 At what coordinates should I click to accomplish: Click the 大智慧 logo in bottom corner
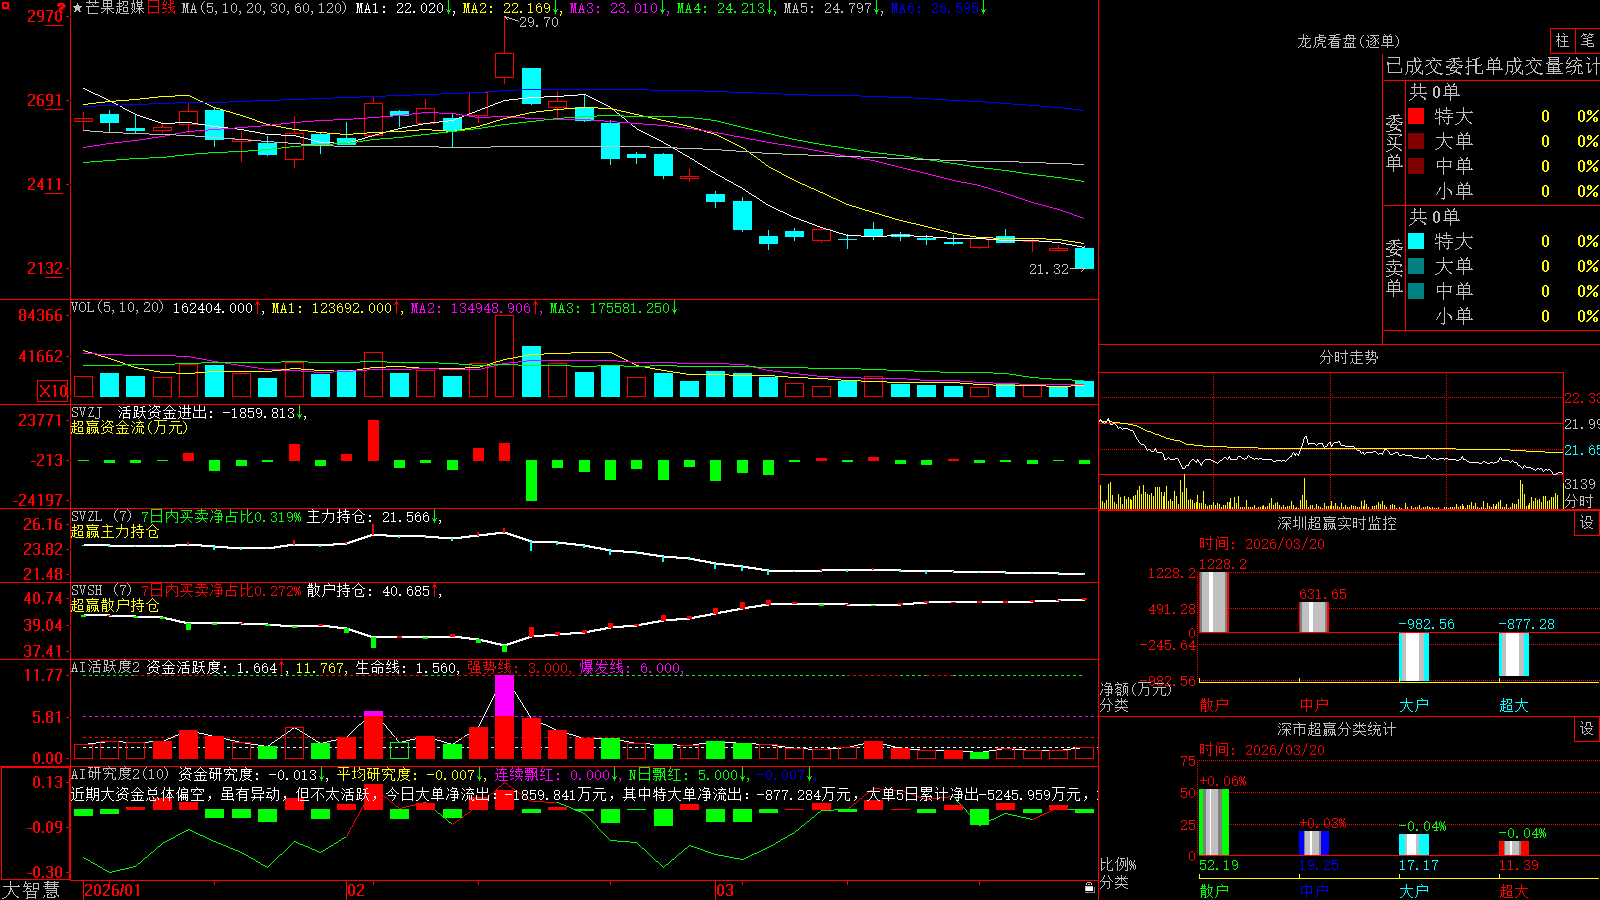[x=30, y=890]
